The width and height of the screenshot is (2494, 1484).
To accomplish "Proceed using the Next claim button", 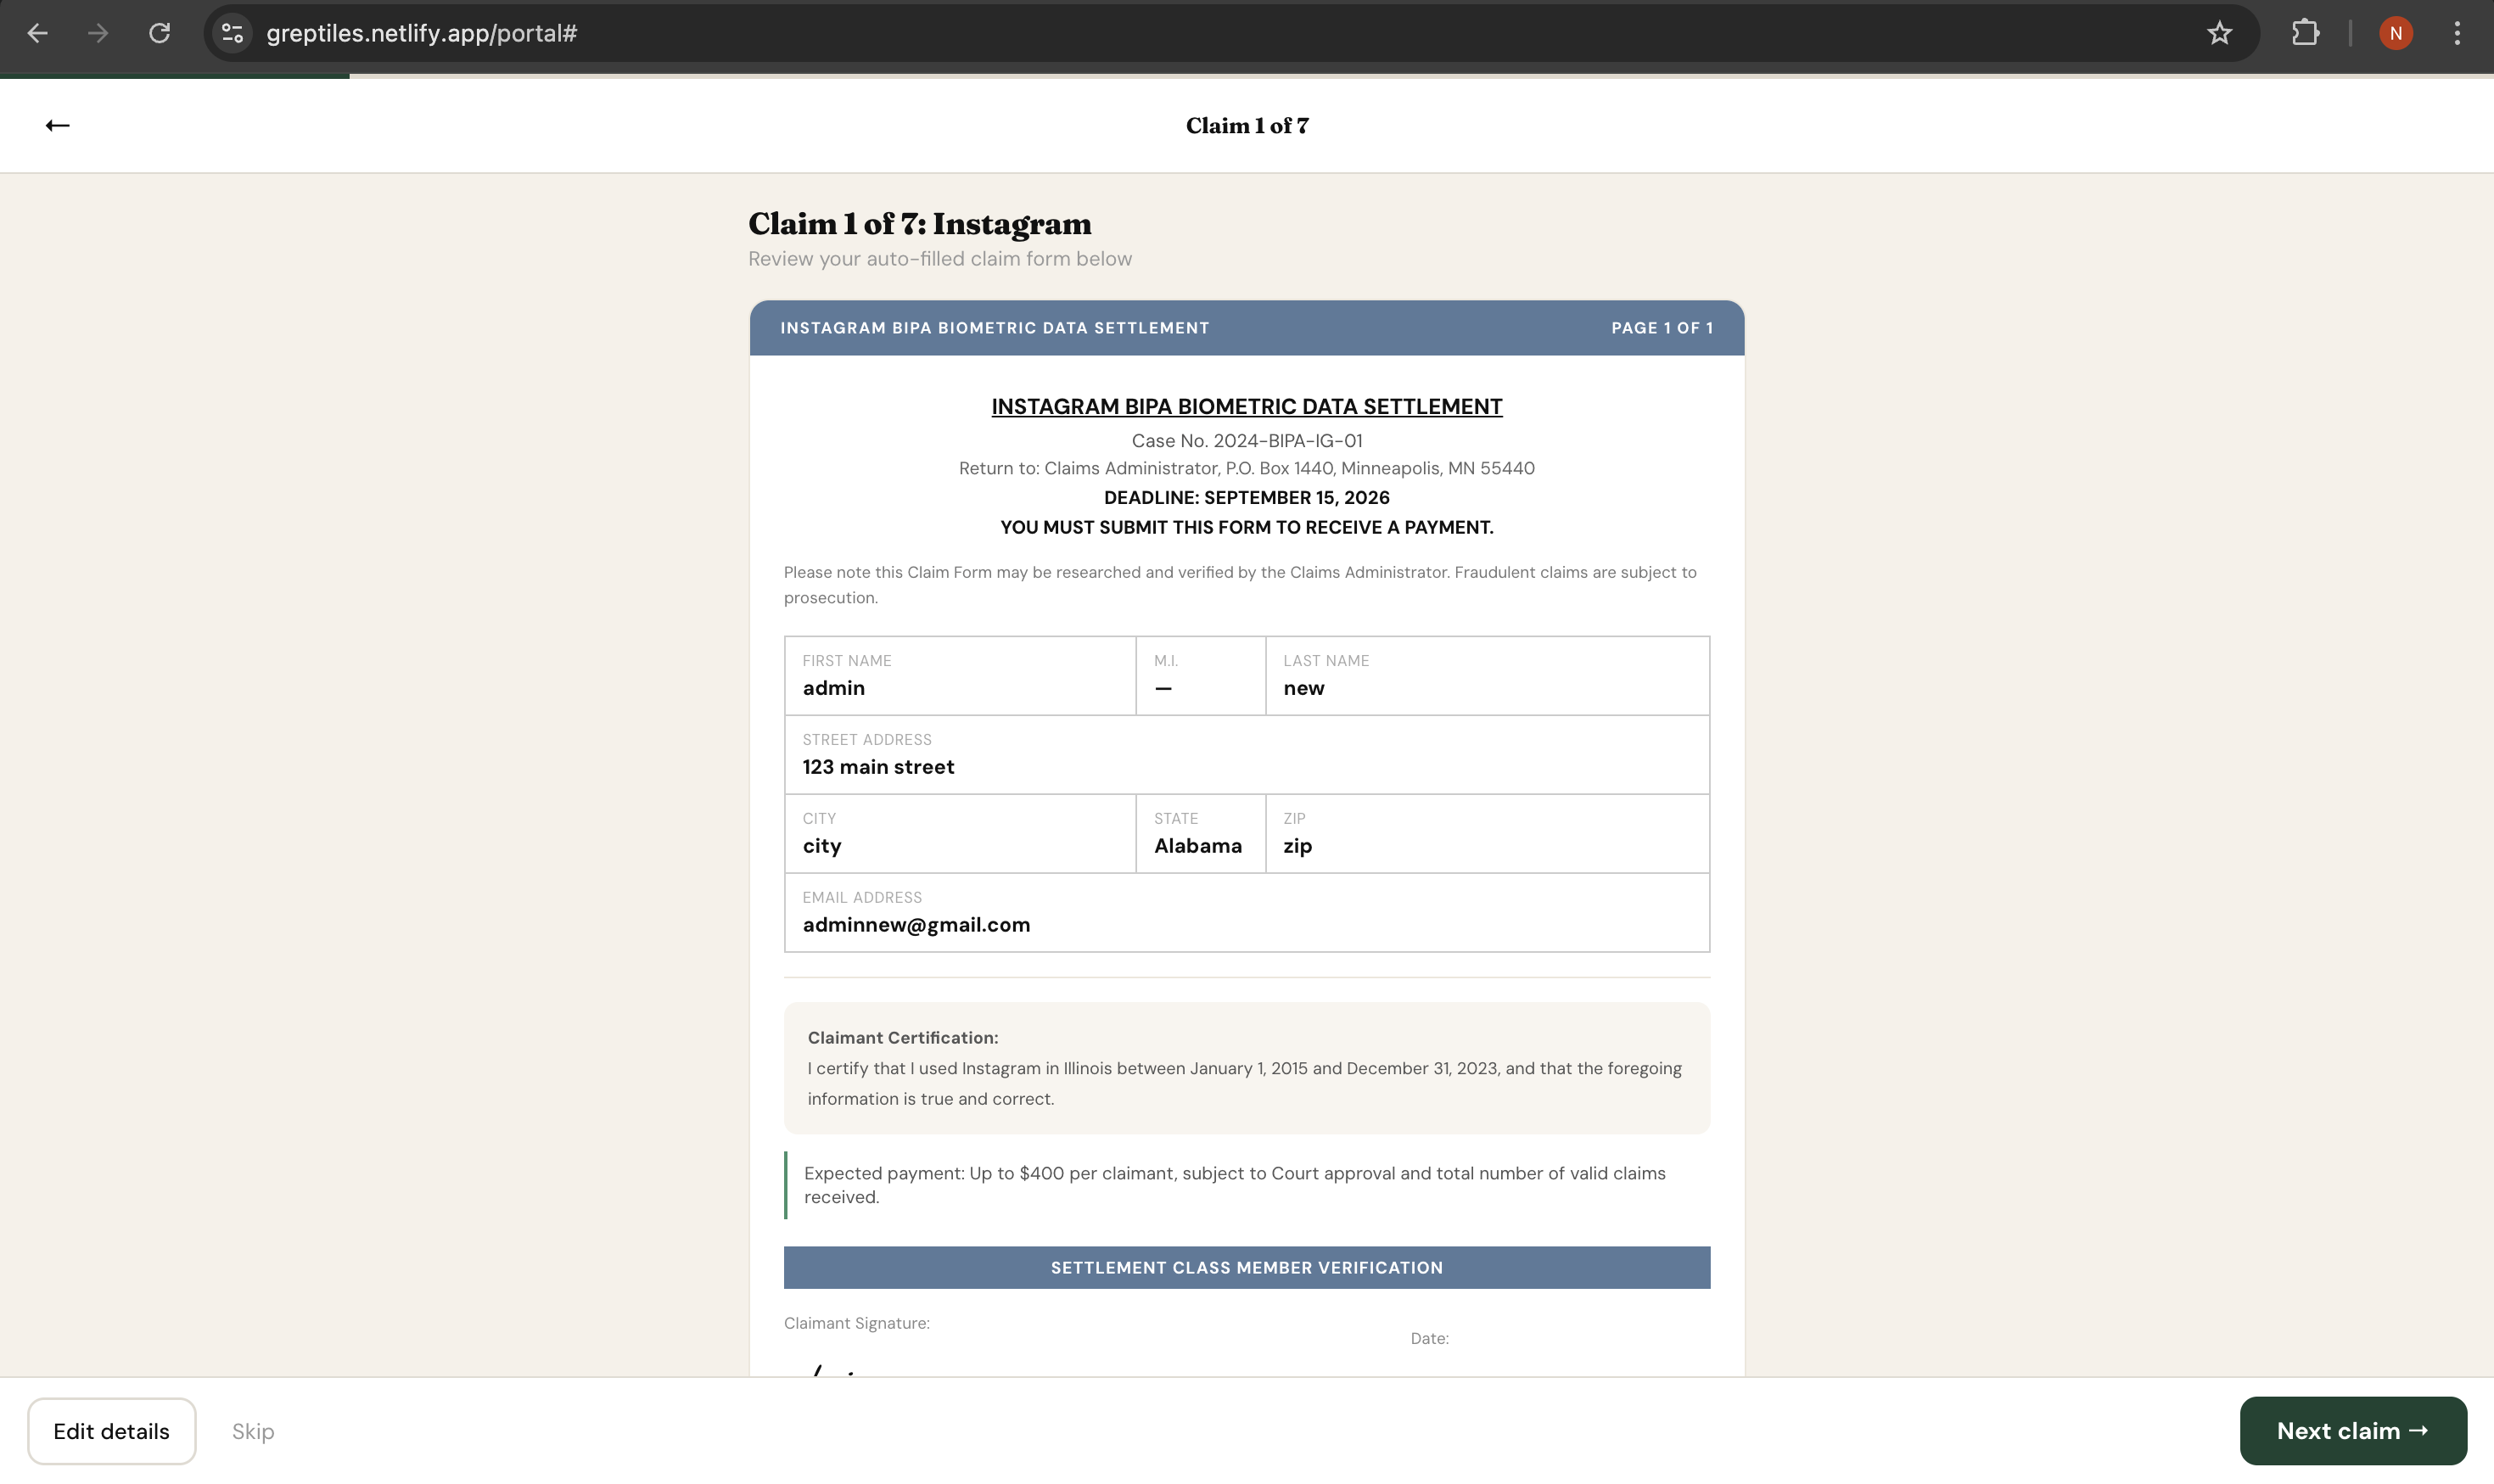I will (x=2354, y=1430).
